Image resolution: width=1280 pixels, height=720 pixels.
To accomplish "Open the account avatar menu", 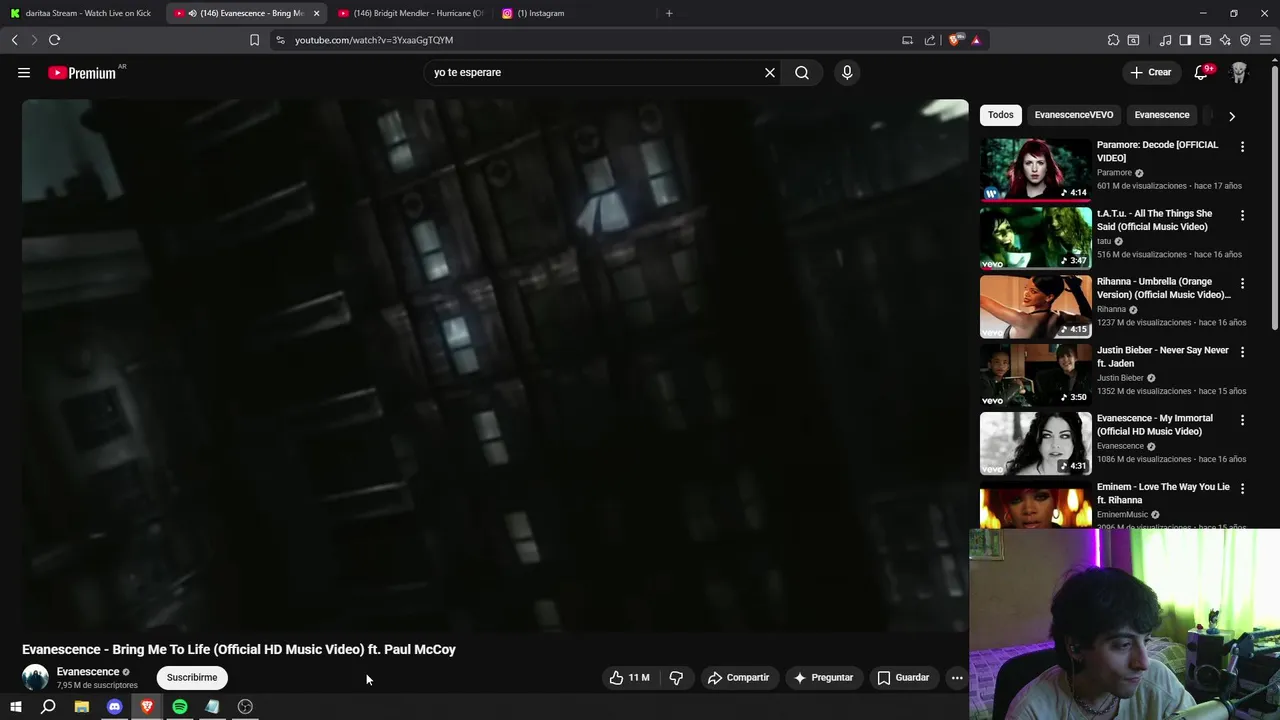I will (1239, 72).
